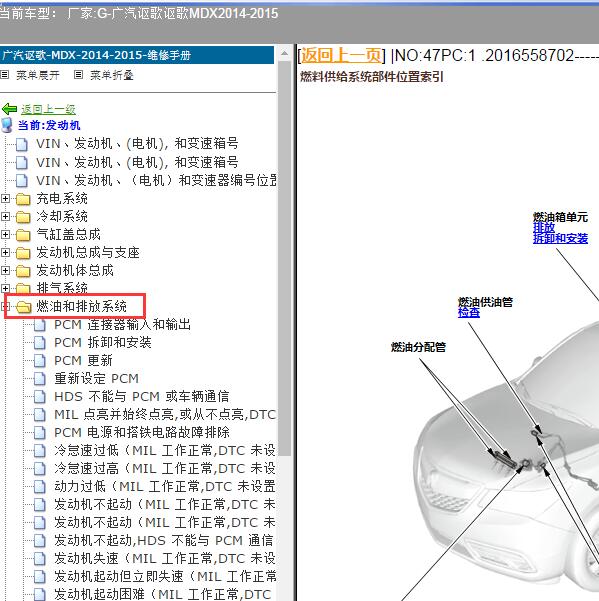
Task: Open HDS 不能与 PCM 或车辆通信 page
Action: pos(141,397)
